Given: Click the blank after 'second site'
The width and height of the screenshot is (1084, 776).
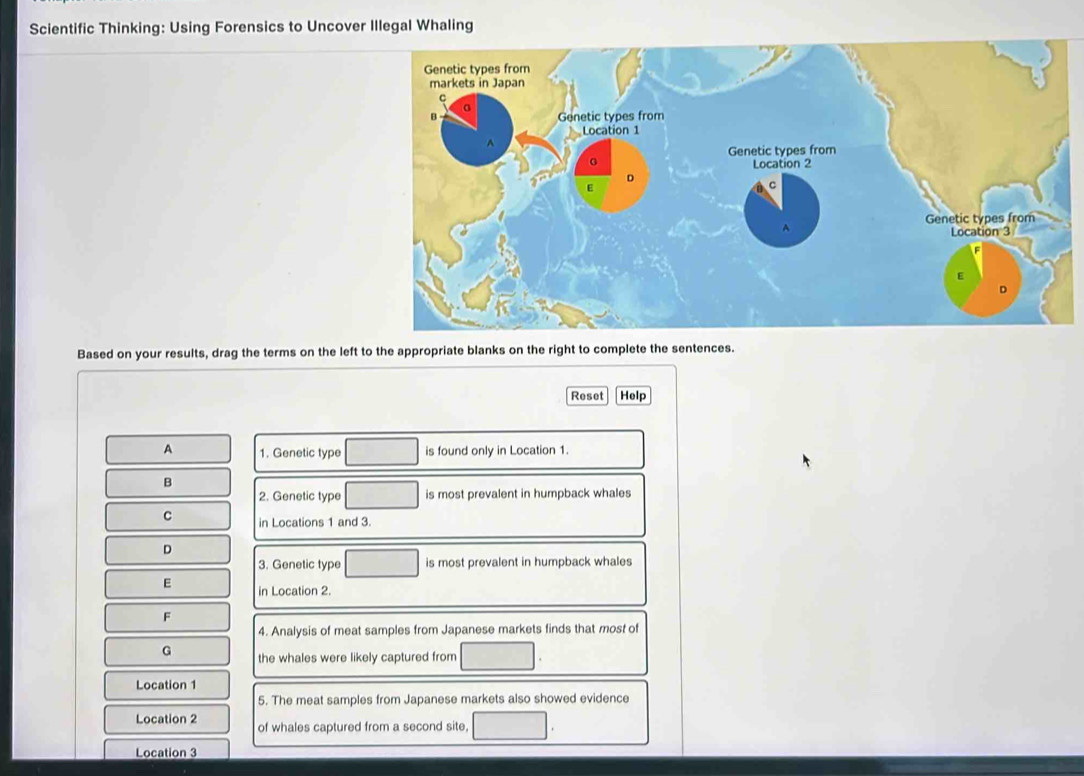Looking at the screenshot, I should pyautogui.click(x=511, y=727).
